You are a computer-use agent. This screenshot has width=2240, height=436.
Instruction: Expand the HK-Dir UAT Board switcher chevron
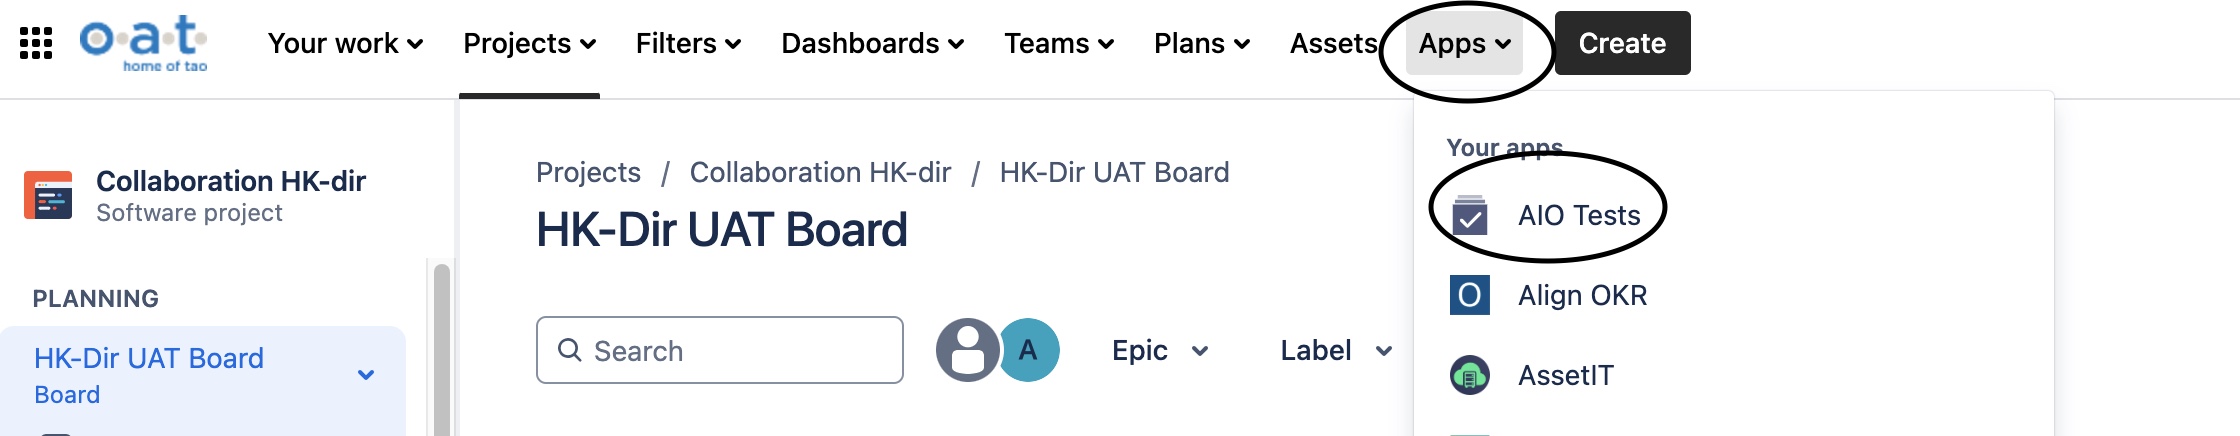coord(366,375)
